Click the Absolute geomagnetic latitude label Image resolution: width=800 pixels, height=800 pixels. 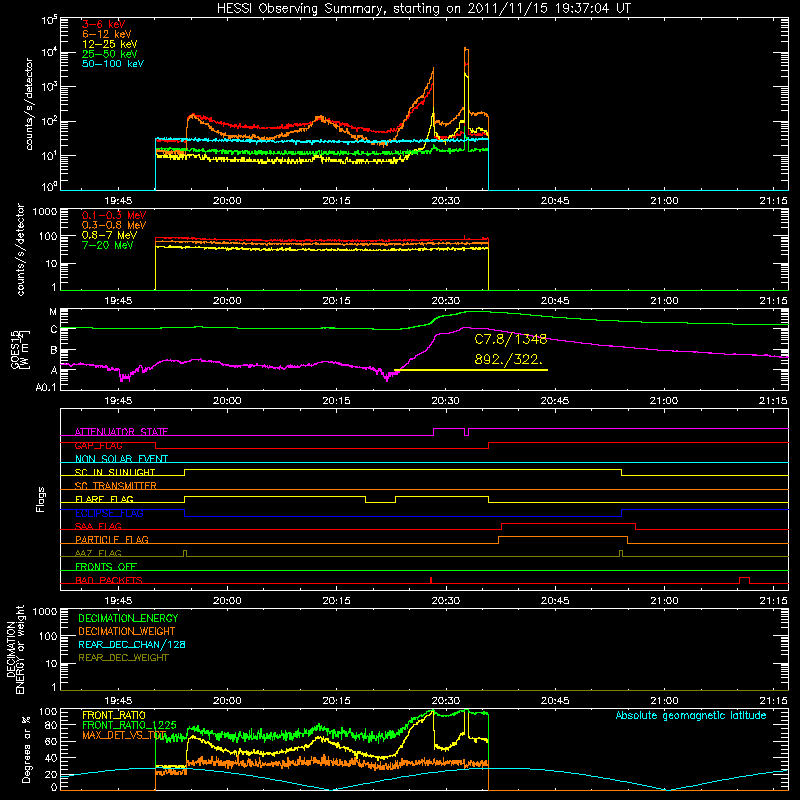click(691, 716)
